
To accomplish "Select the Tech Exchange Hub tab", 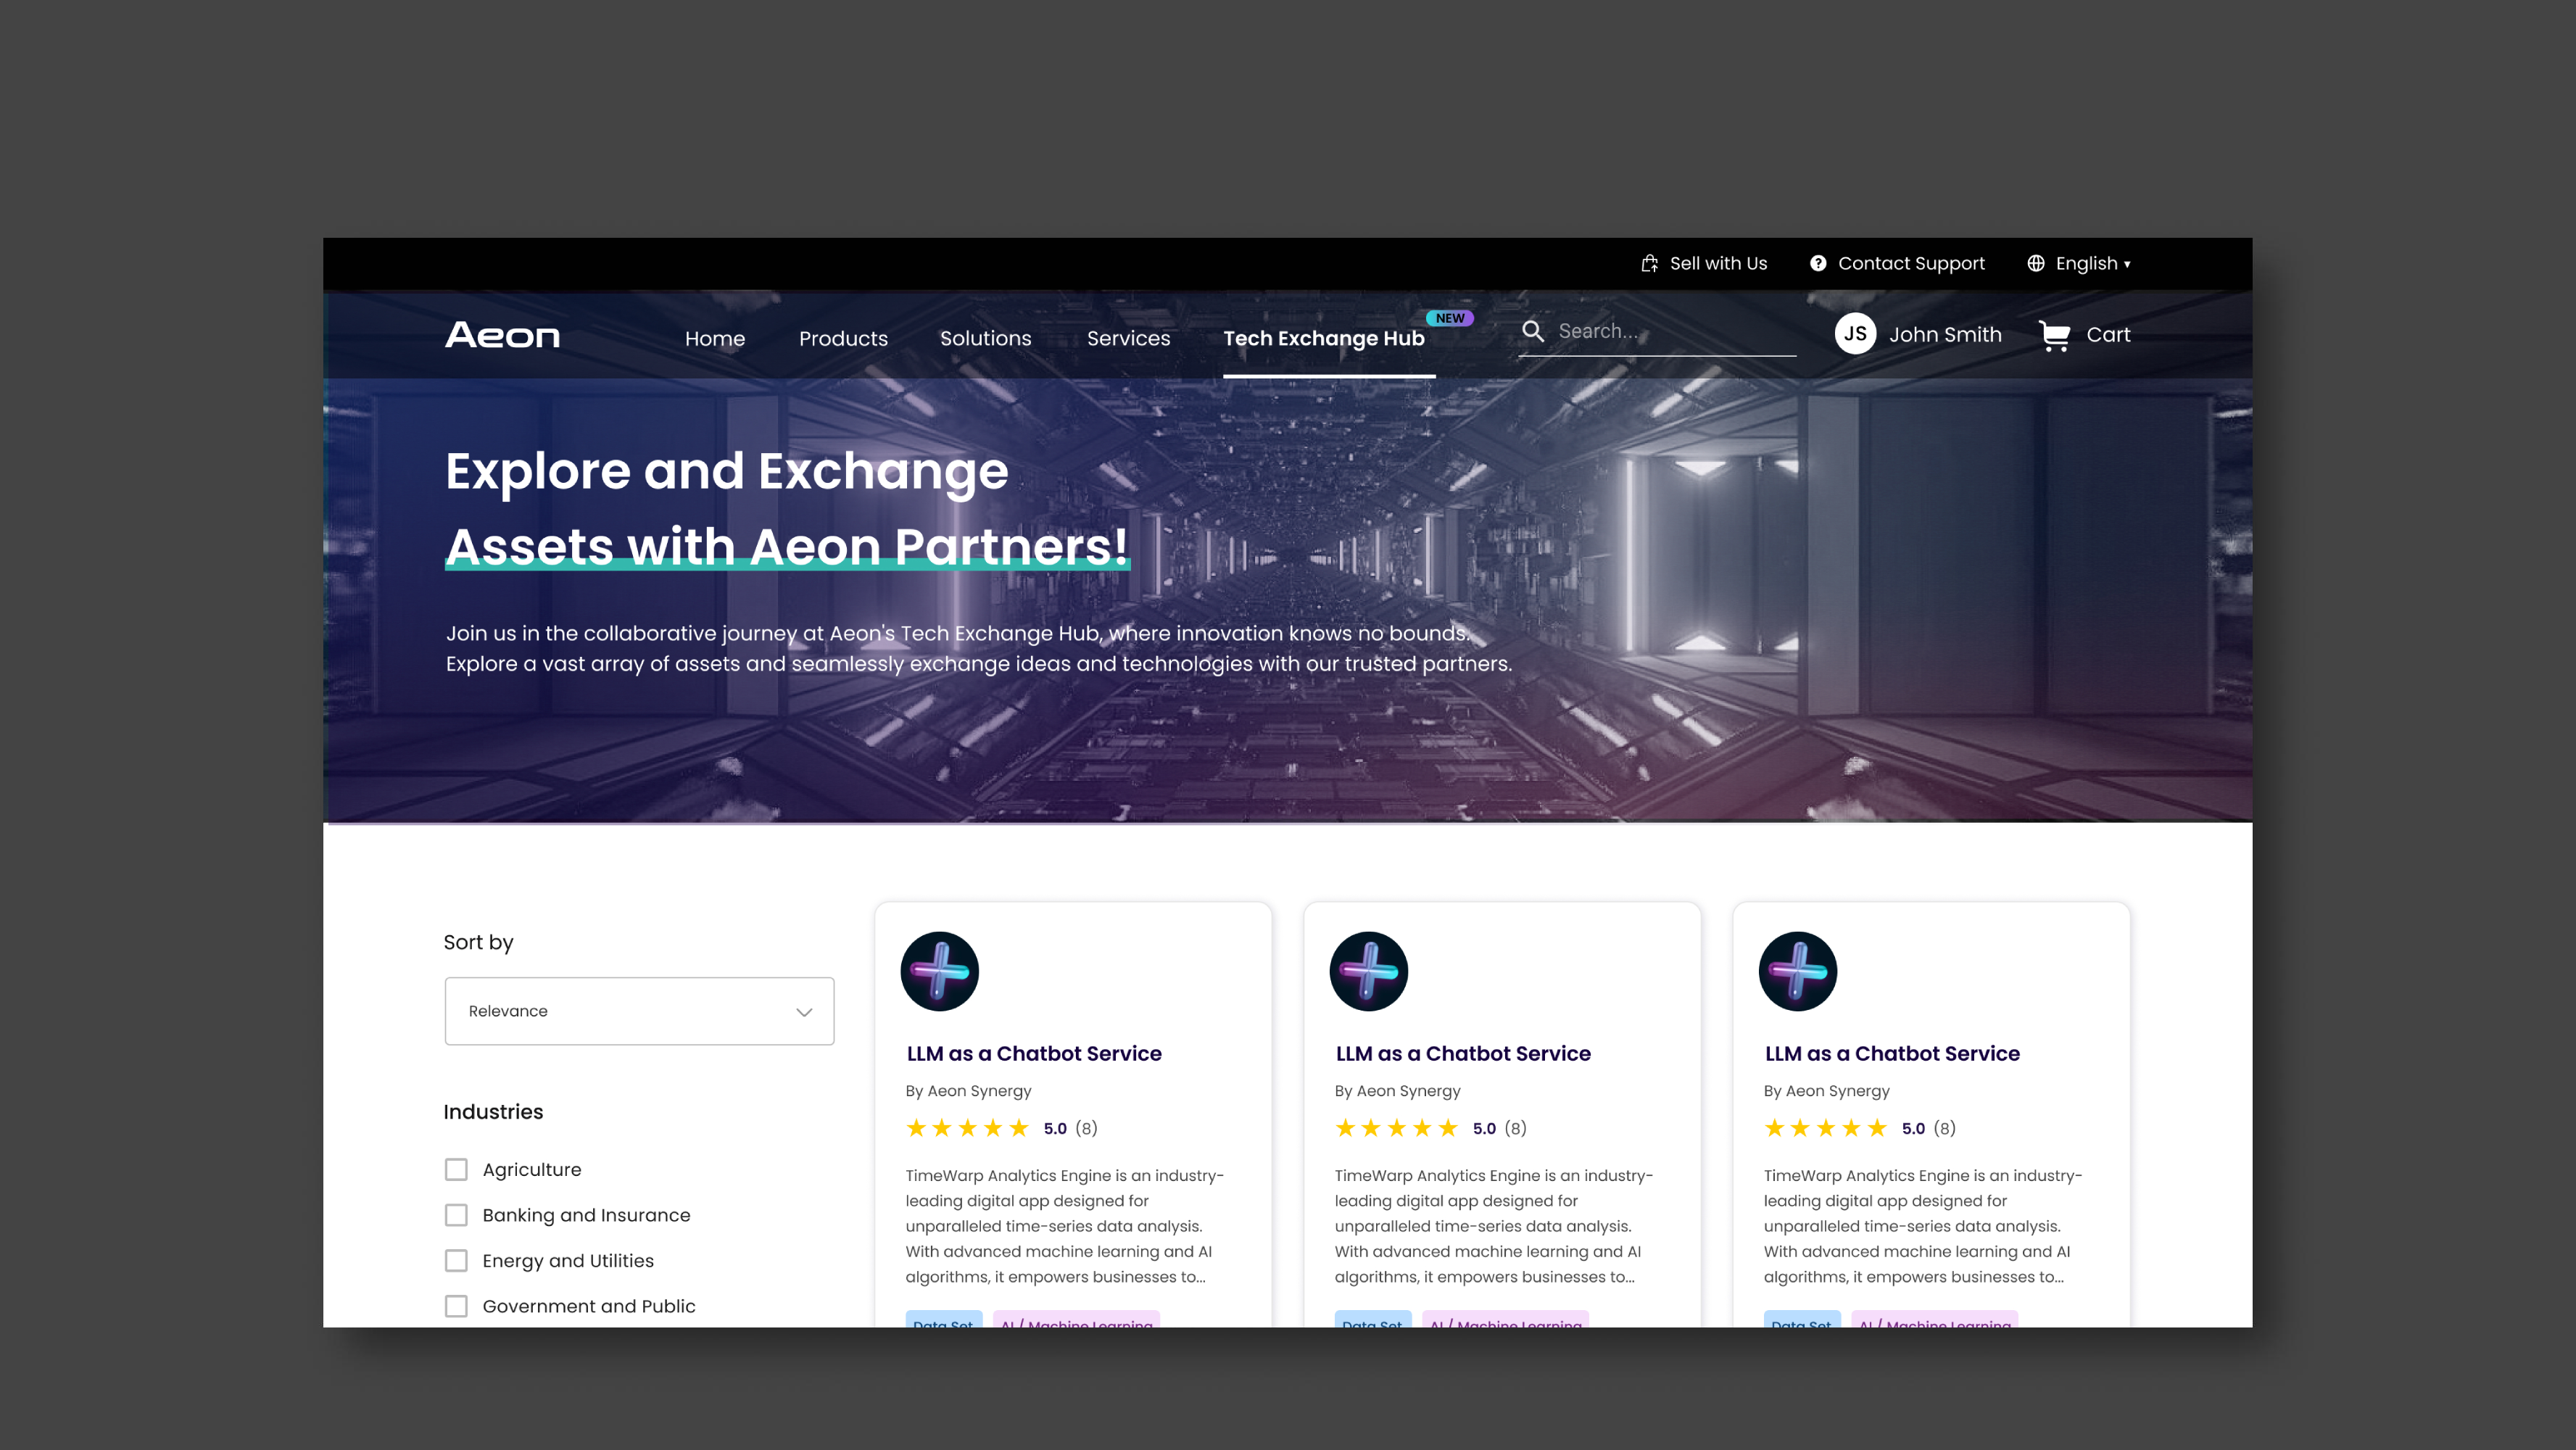I will tap(1323, 338).
